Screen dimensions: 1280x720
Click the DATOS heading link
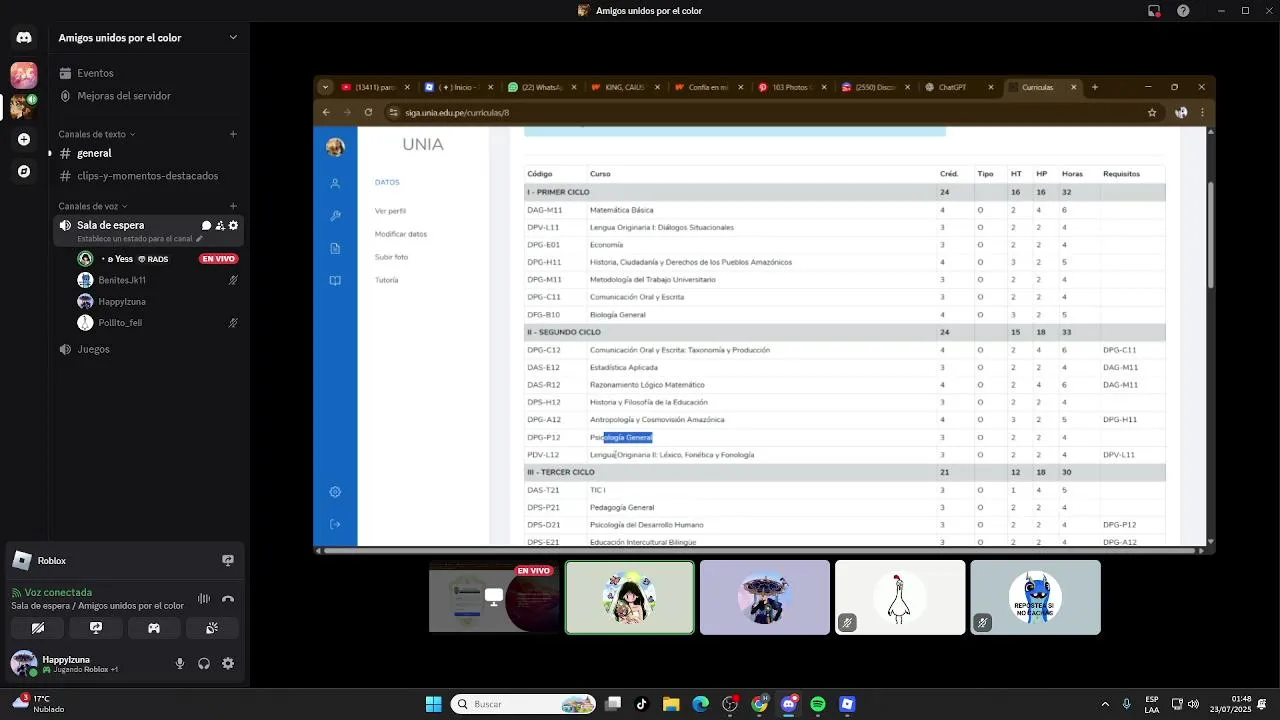pyautogui.click(x=387, y=182)
